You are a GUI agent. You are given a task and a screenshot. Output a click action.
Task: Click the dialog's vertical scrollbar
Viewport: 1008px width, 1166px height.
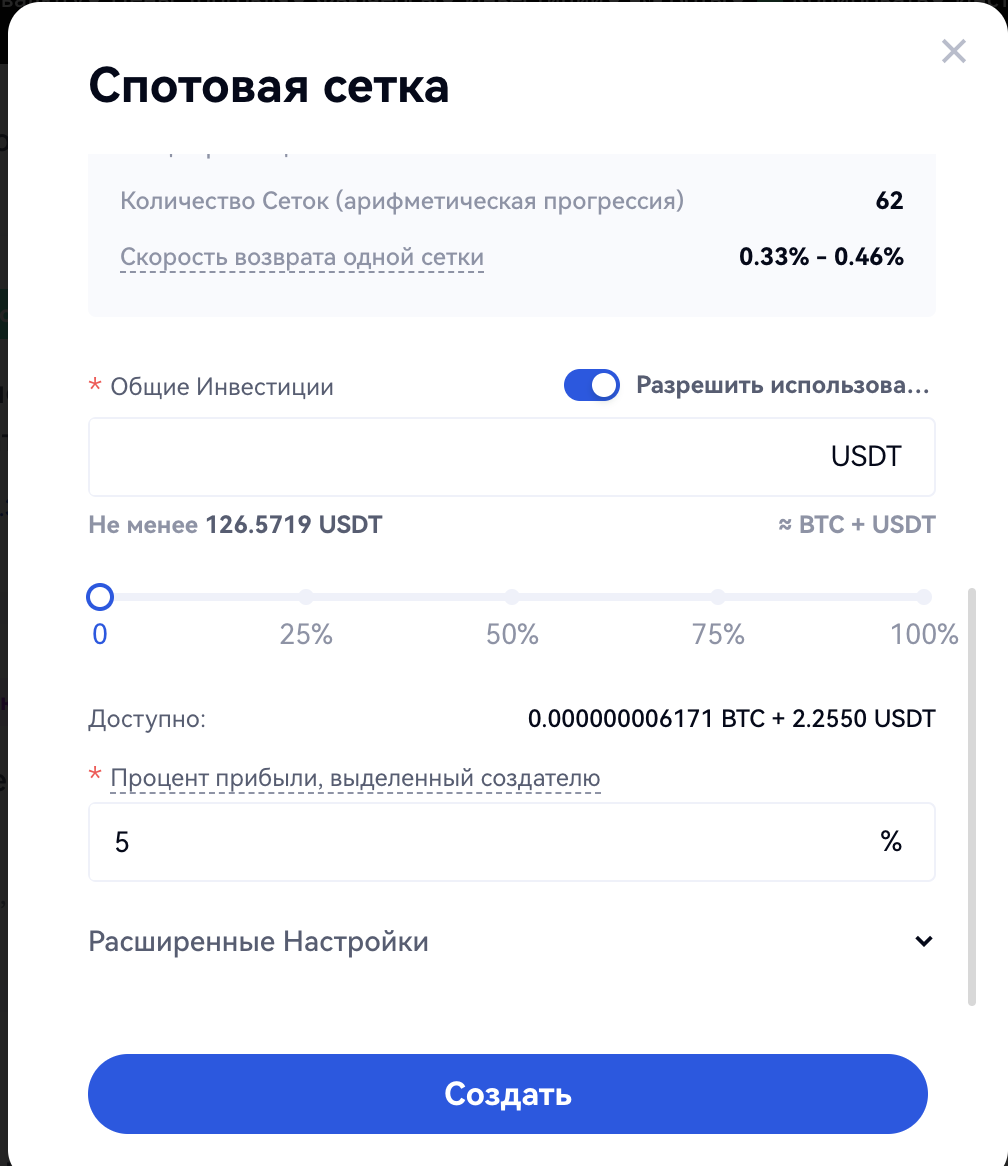click(973, 795)
